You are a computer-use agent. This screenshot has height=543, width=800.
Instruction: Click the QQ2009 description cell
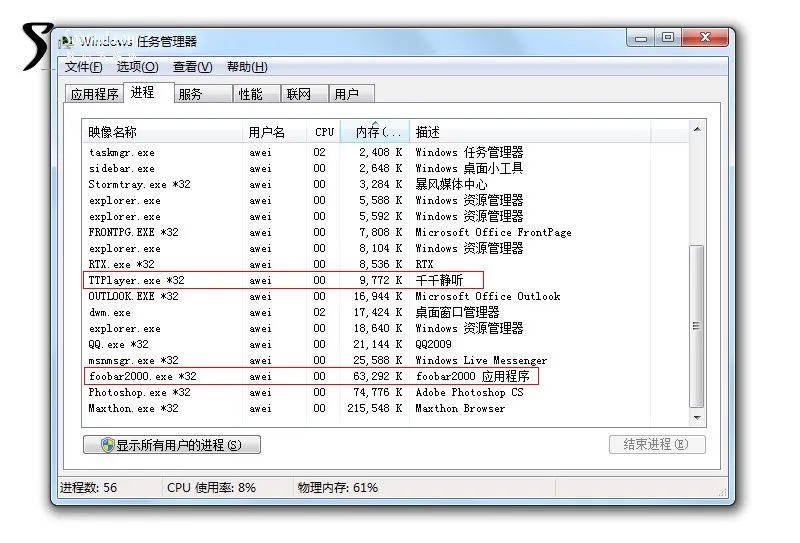click(x=434, y=344)
